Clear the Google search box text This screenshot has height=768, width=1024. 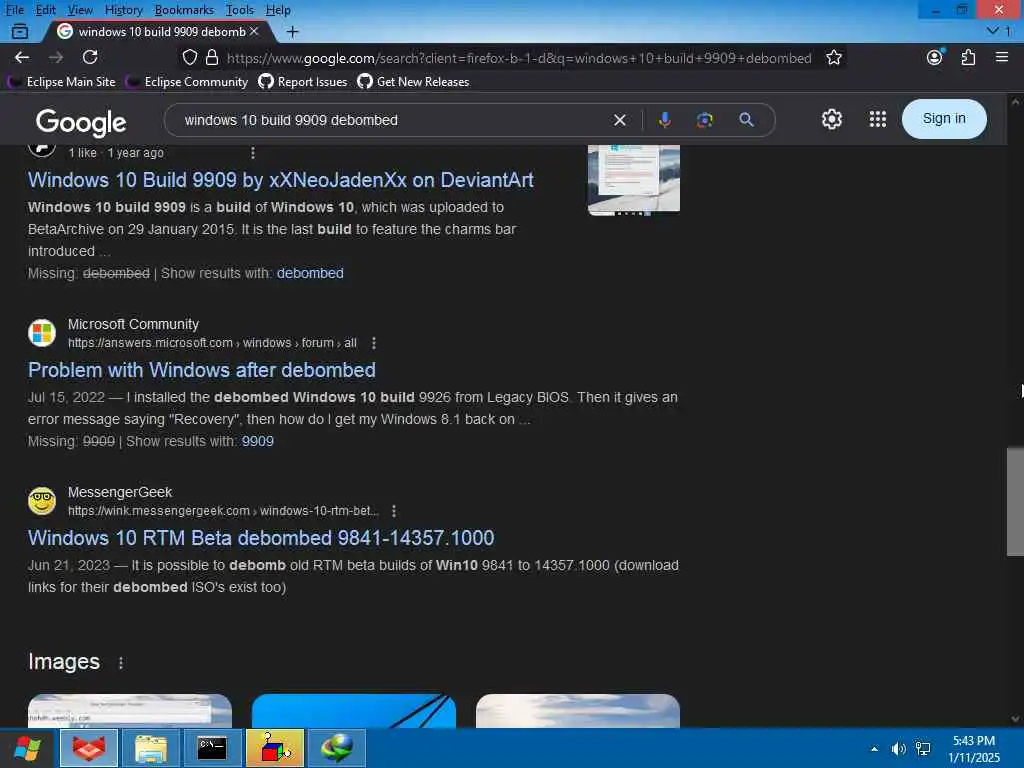(x=619, y=120)
